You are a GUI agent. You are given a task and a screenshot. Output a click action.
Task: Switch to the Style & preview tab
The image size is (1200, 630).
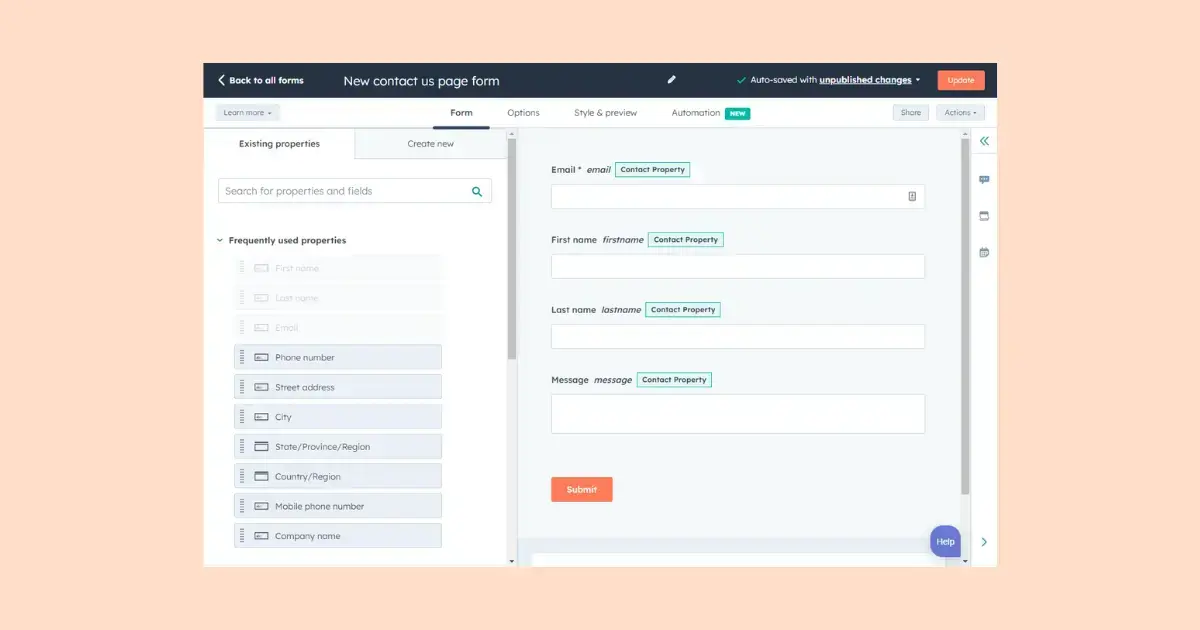(605, 113)
